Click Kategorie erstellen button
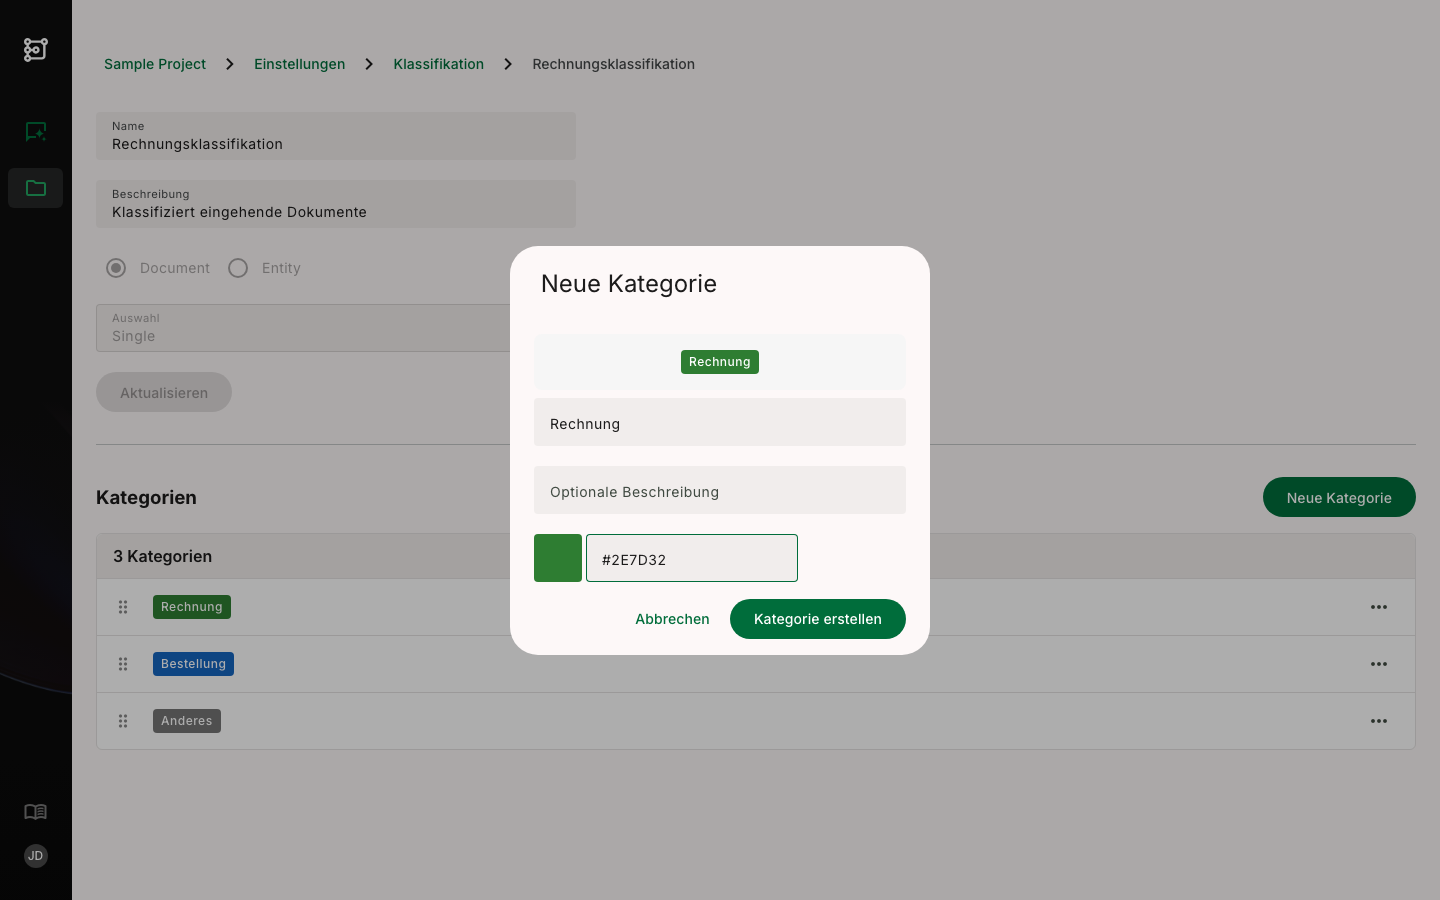Screen dimensions: 1440x900 (818, 619)
